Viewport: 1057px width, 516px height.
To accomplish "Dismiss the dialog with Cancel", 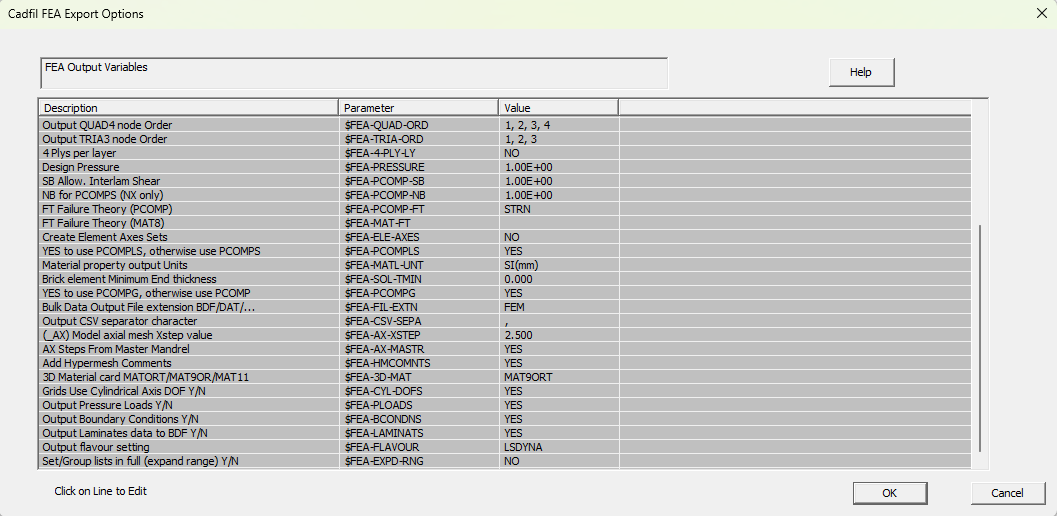I will [1007, 493].
